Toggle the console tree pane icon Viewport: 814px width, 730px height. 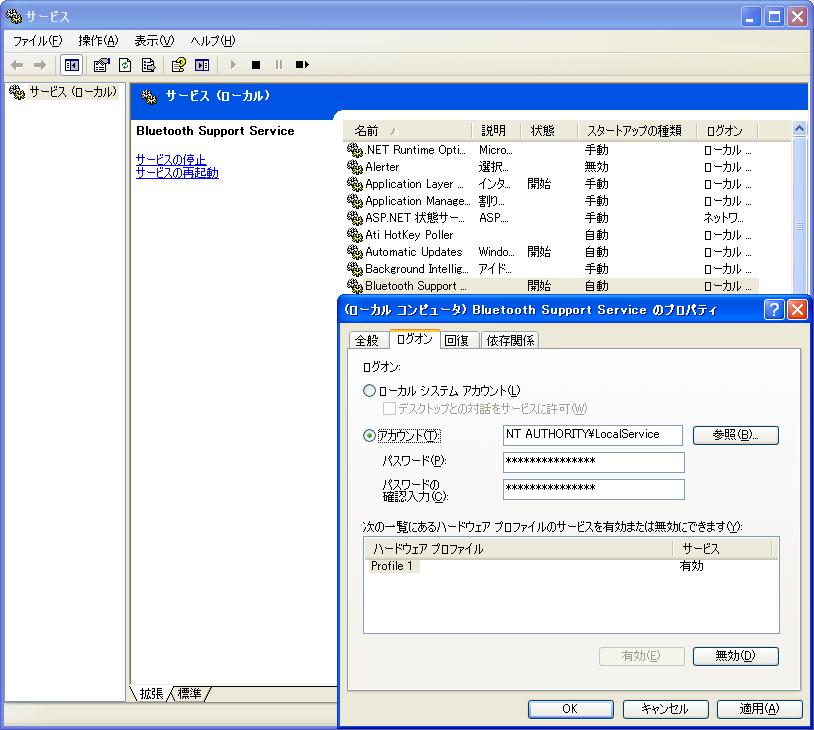[72, 65]
